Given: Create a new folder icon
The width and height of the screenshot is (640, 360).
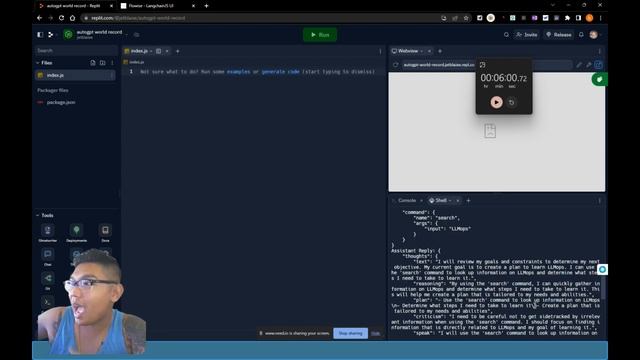Looking at the screenshot, I should (x=102, y=63).
